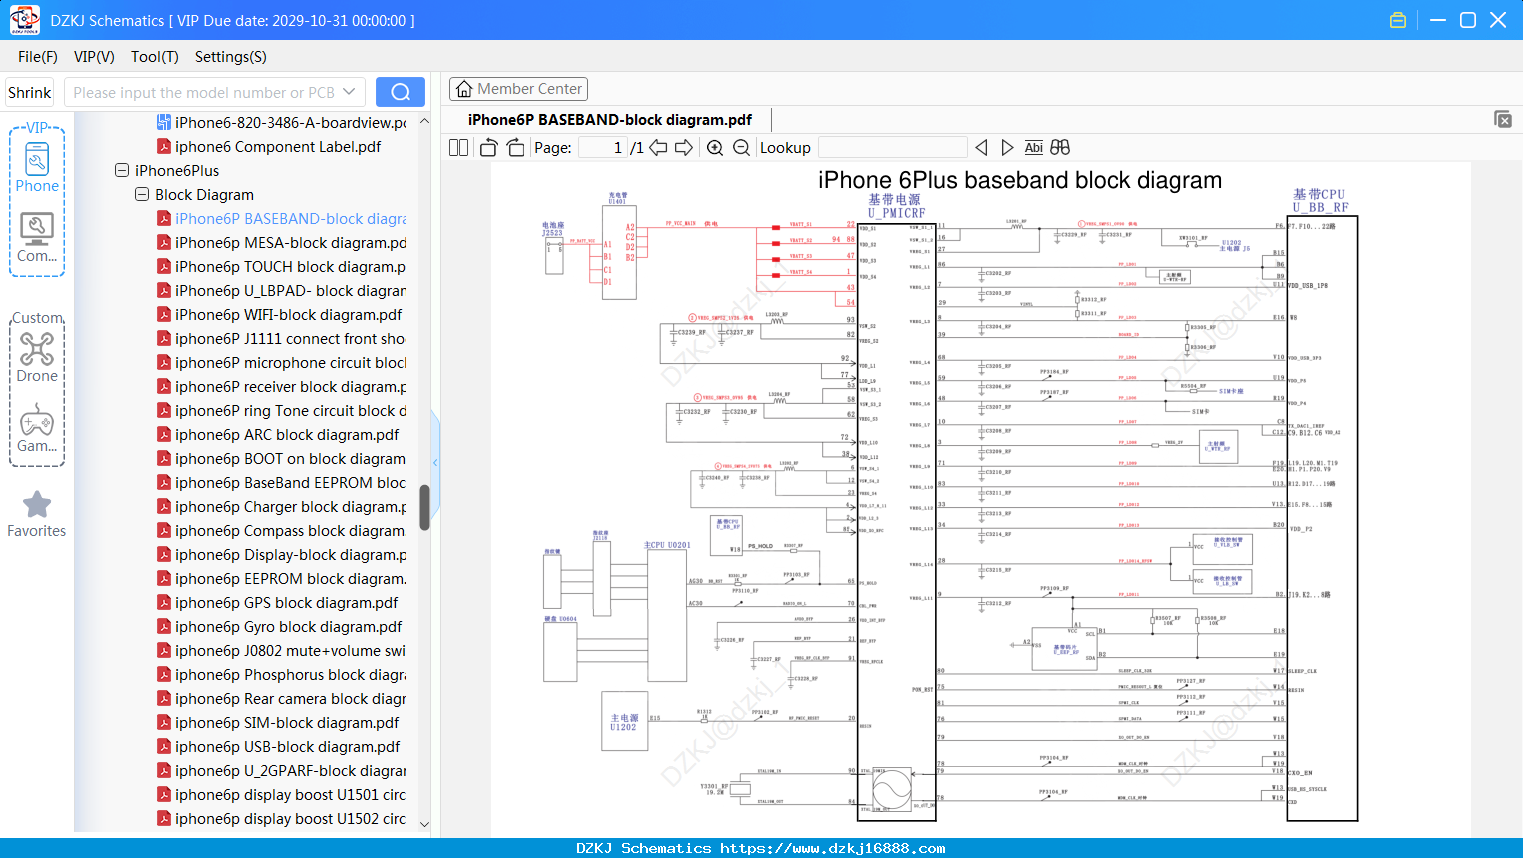Open the Tool(T) menu
1523x858 pixels.
coord(155,57)
